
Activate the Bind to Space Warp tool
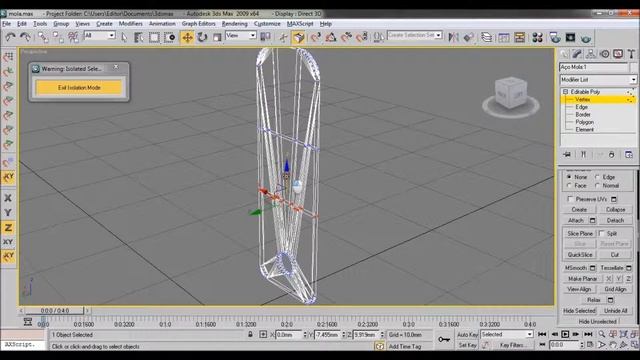pyautogui.click(x=73, y=38)
